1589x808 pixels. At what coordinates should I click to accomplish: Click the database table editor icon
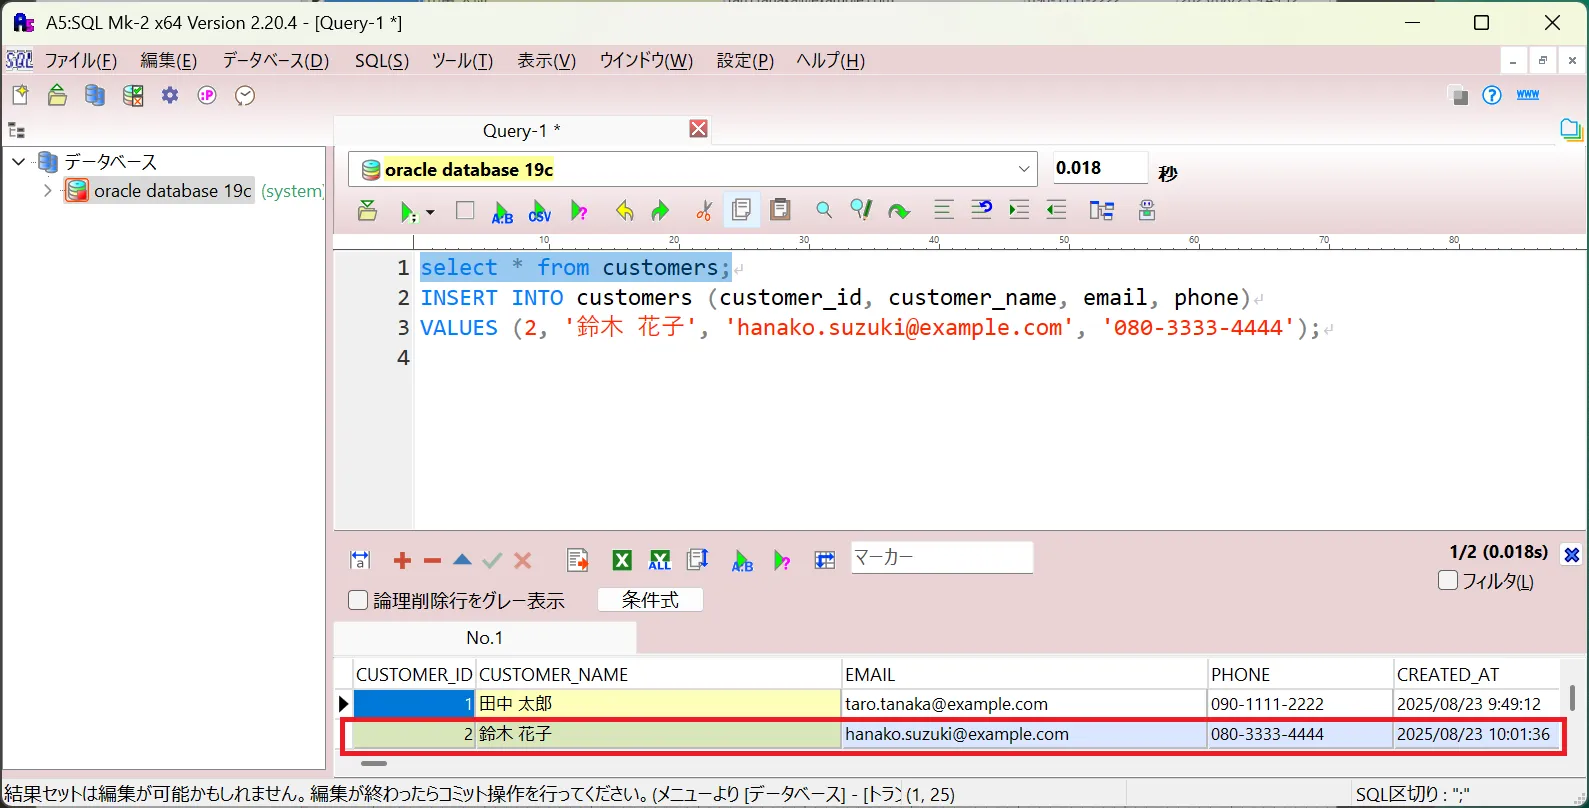[x=132, y=95]
